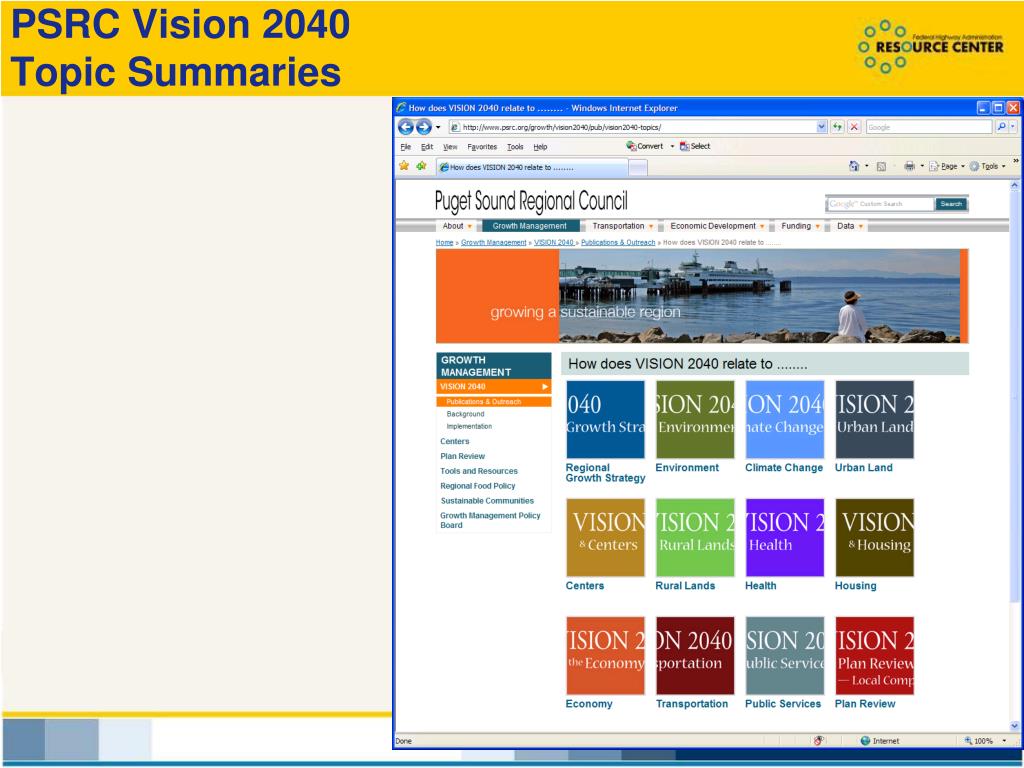Open the Favorites menu in the menu bar
Image resolution: width=1024 pixels, height=768 pixels.
point(482,147)
